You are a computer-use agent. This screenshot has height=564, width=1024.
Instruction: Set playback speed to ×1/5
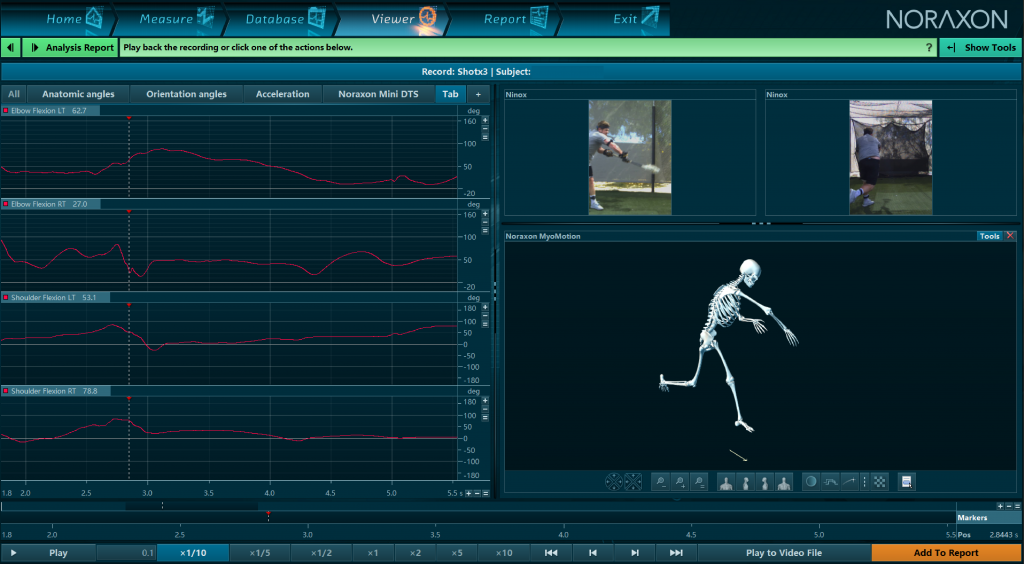[260, 553]
